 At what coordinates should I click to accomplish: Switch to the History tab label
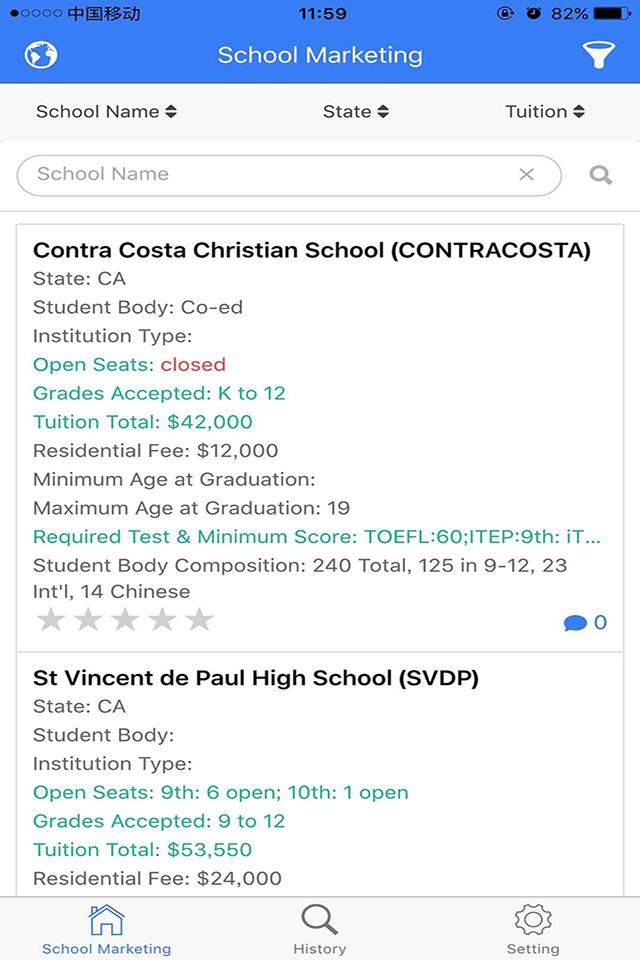click(x=320, y=948)
